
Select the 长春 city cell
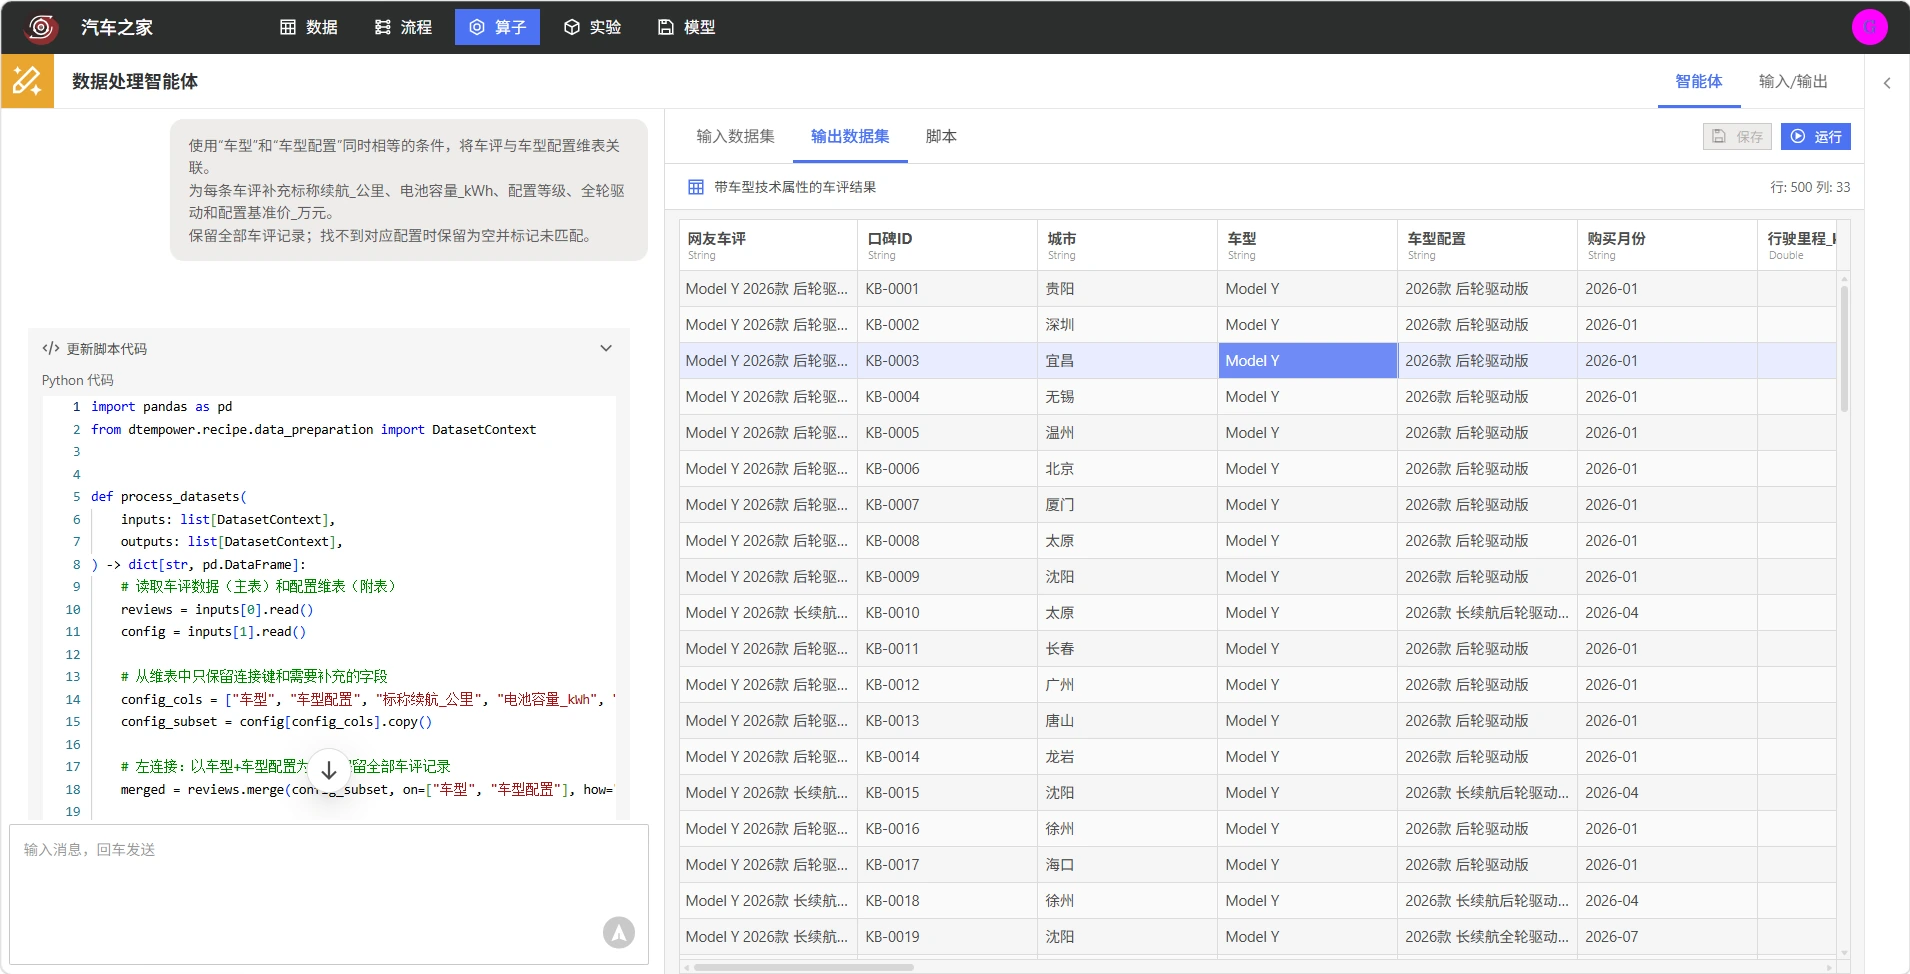[x=1127, y=649]
